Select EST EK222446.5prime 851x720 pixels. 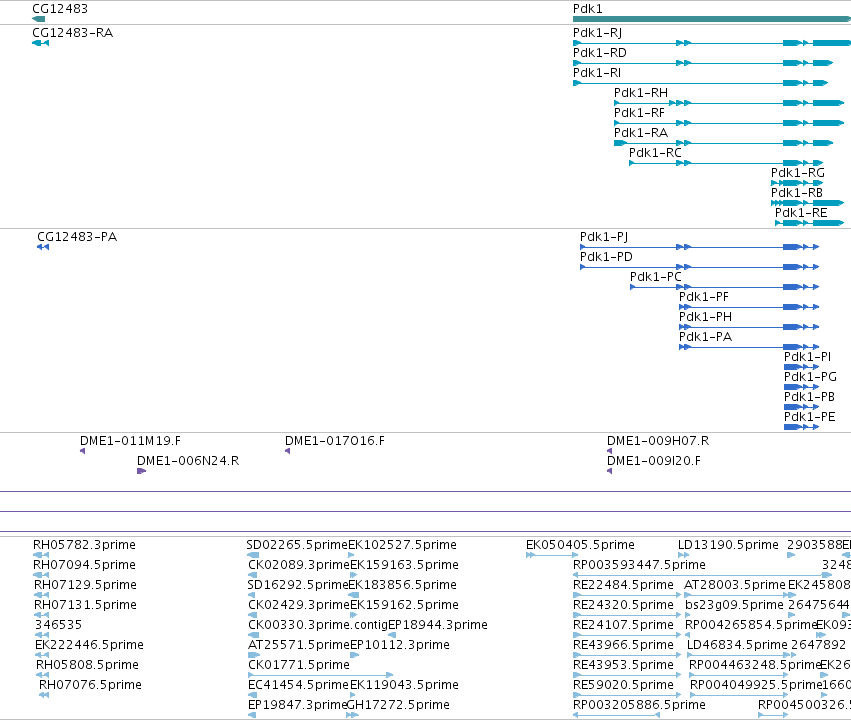(89, 645)
